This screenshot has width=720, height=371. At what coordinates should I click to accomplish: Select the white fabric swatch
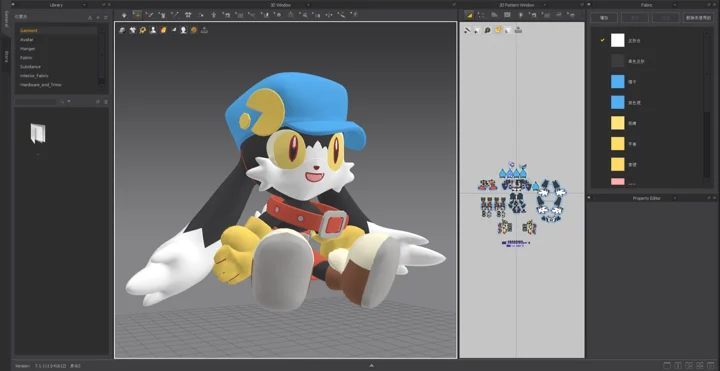pos(618,40)
